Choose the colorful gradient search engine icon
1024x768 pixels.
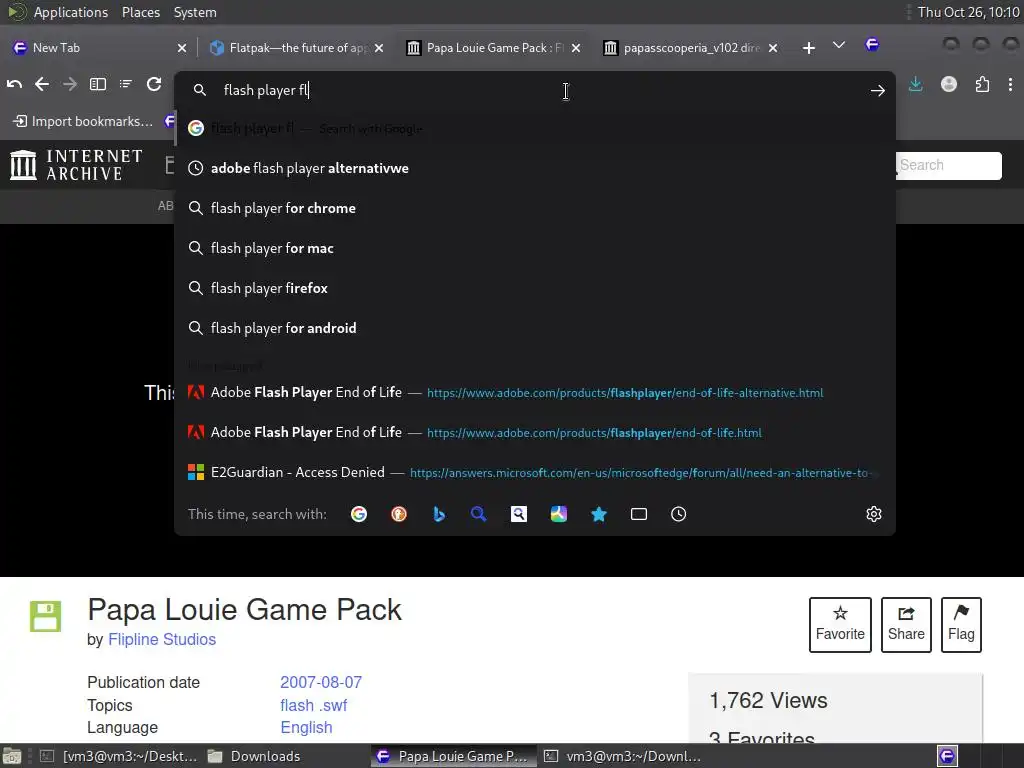click(558, 514)
